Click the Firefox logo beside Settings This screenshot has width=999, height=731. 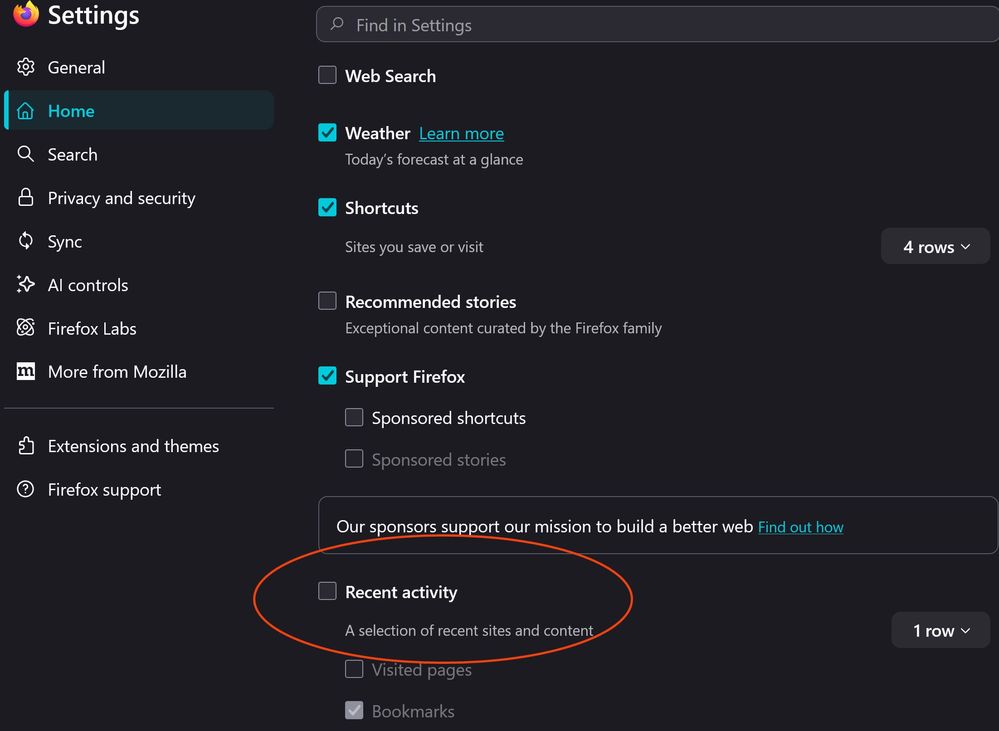point(26,13)
